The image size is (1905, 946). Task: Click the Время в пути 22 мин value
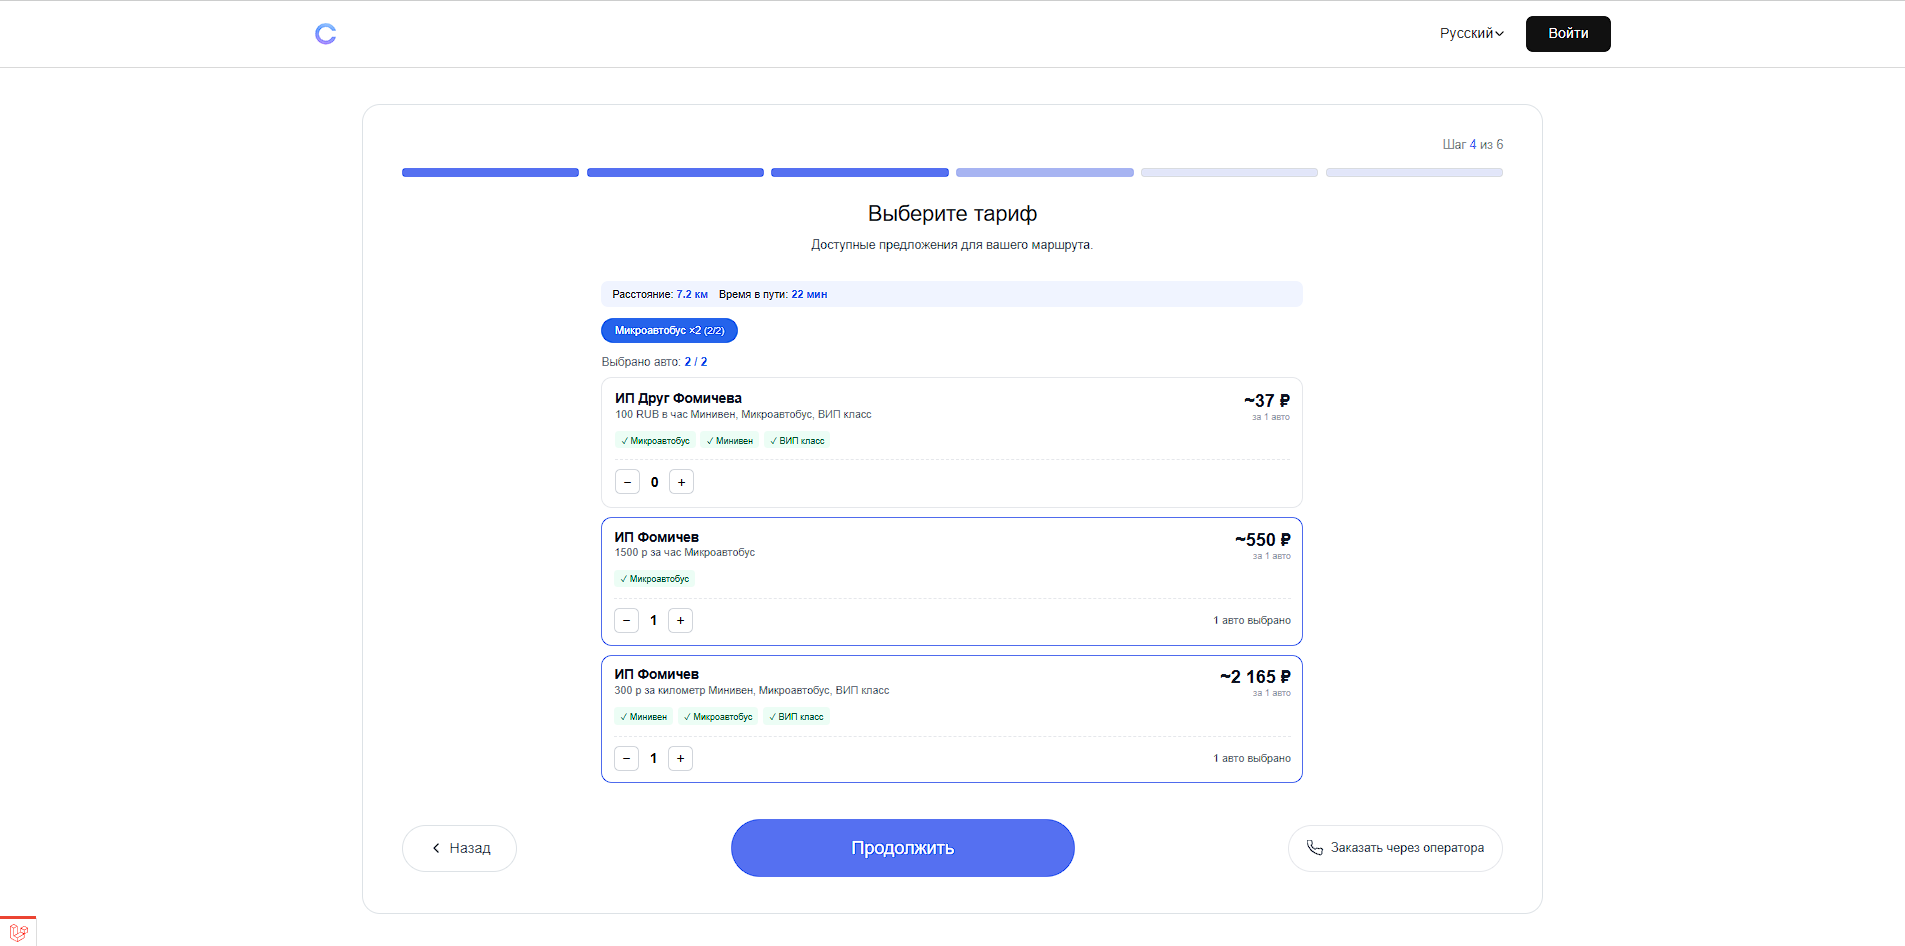pos(809,294)
